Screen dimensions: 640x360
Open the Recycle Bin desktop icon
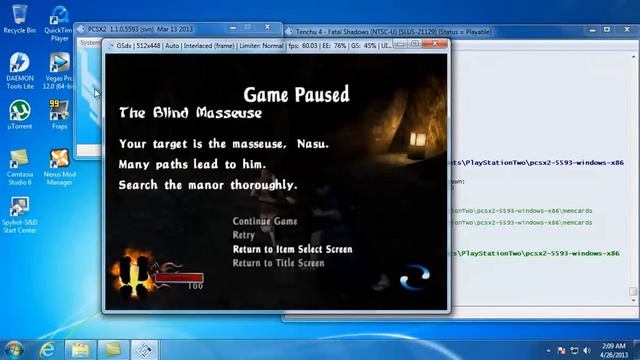tap(19, 18)
